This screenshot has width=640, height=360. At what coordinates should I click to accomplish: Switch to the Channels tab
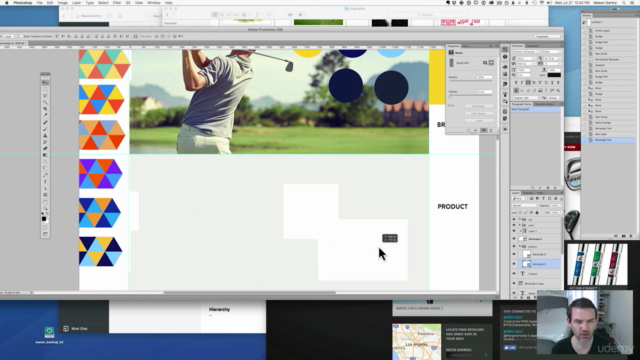click(x=528, y=193)
